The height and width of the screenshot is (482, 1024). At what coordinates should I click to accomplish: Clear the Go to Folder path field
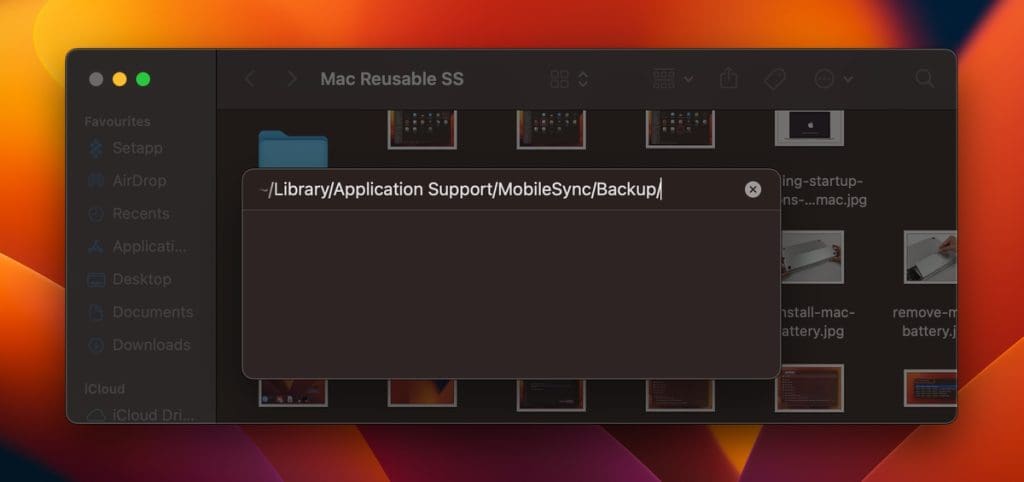click(752, 190)
